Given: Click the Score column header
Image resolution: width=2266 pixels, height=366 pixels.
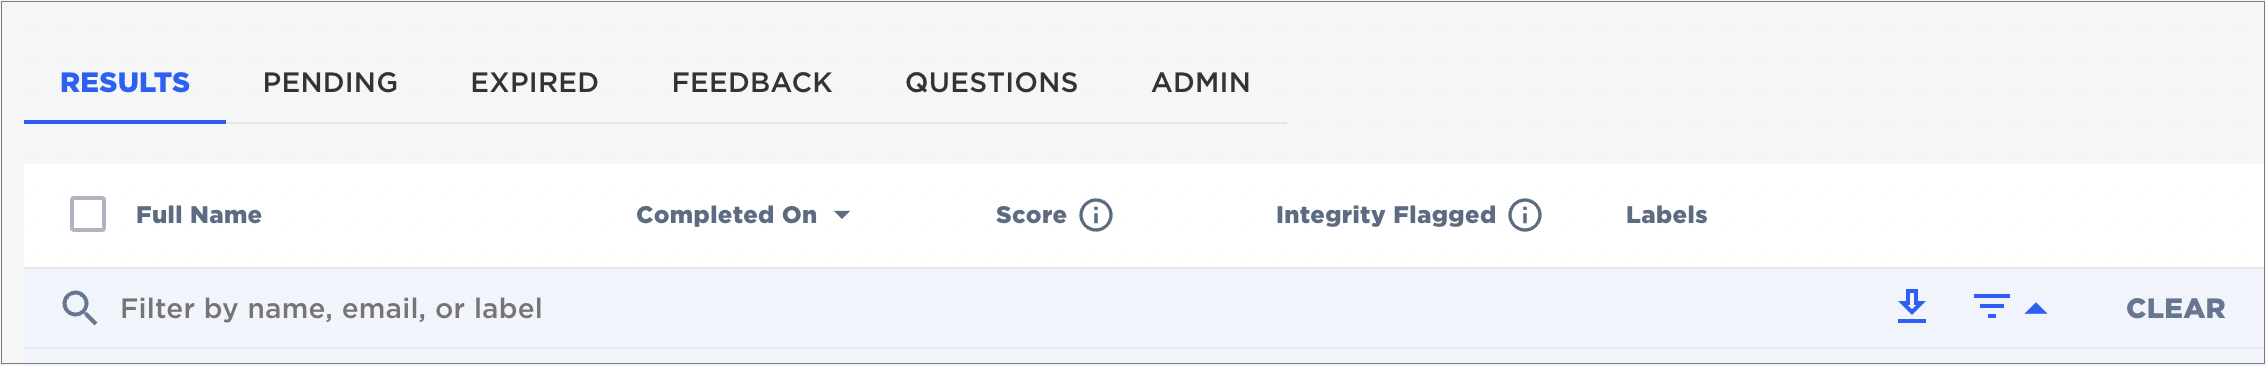Looking at the screenshot, I should tap(1031, 215).
